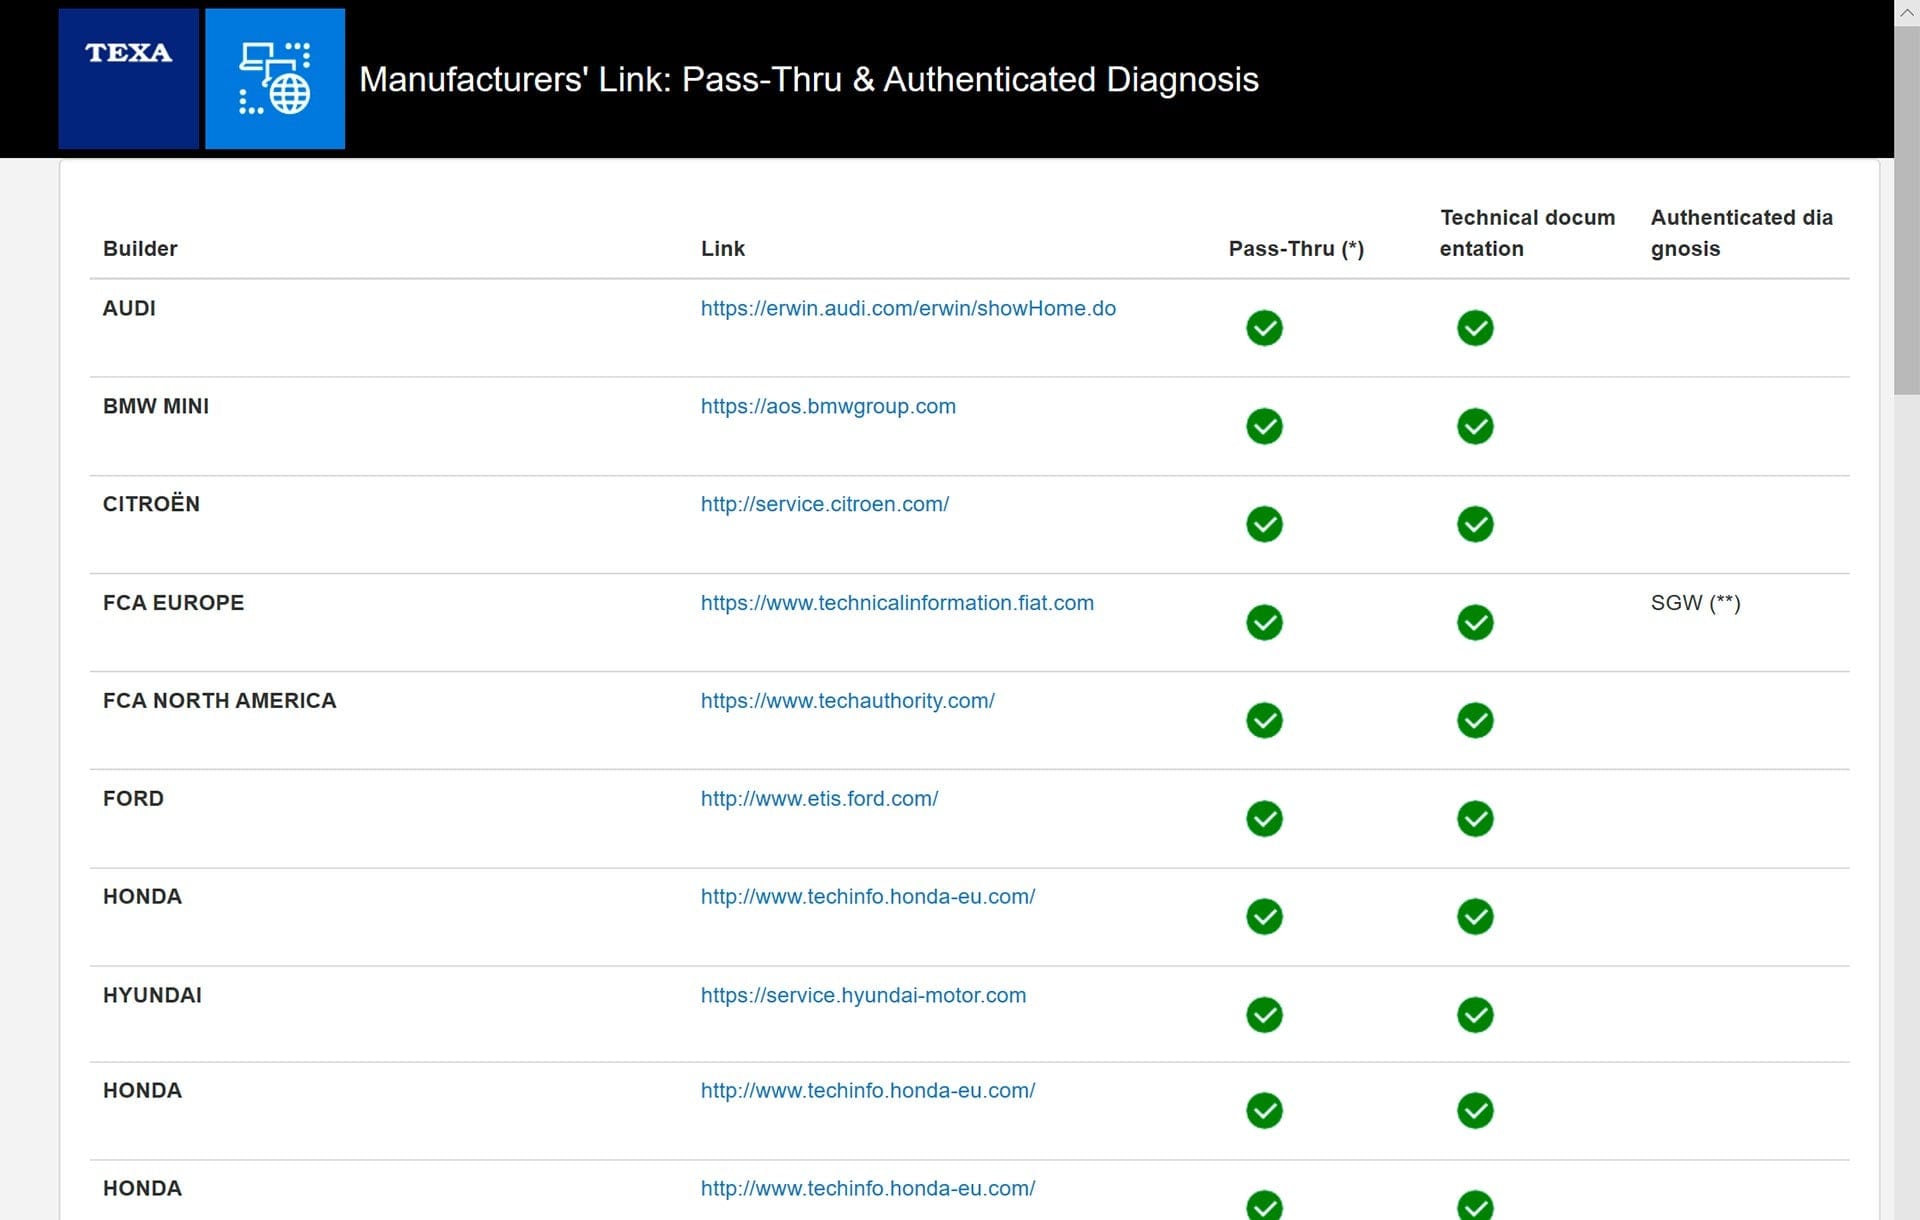
Task: Click the Pass-Thru checkmark for FCA EUROPE
Action: (1264, 622)
